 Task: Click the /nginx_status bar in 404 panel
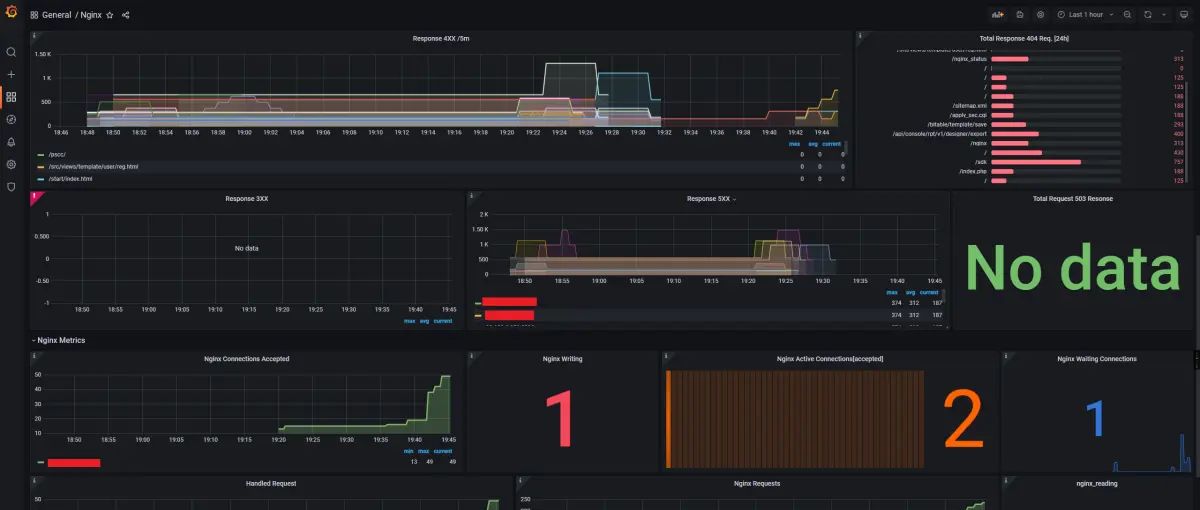(x=1008, y=59)
